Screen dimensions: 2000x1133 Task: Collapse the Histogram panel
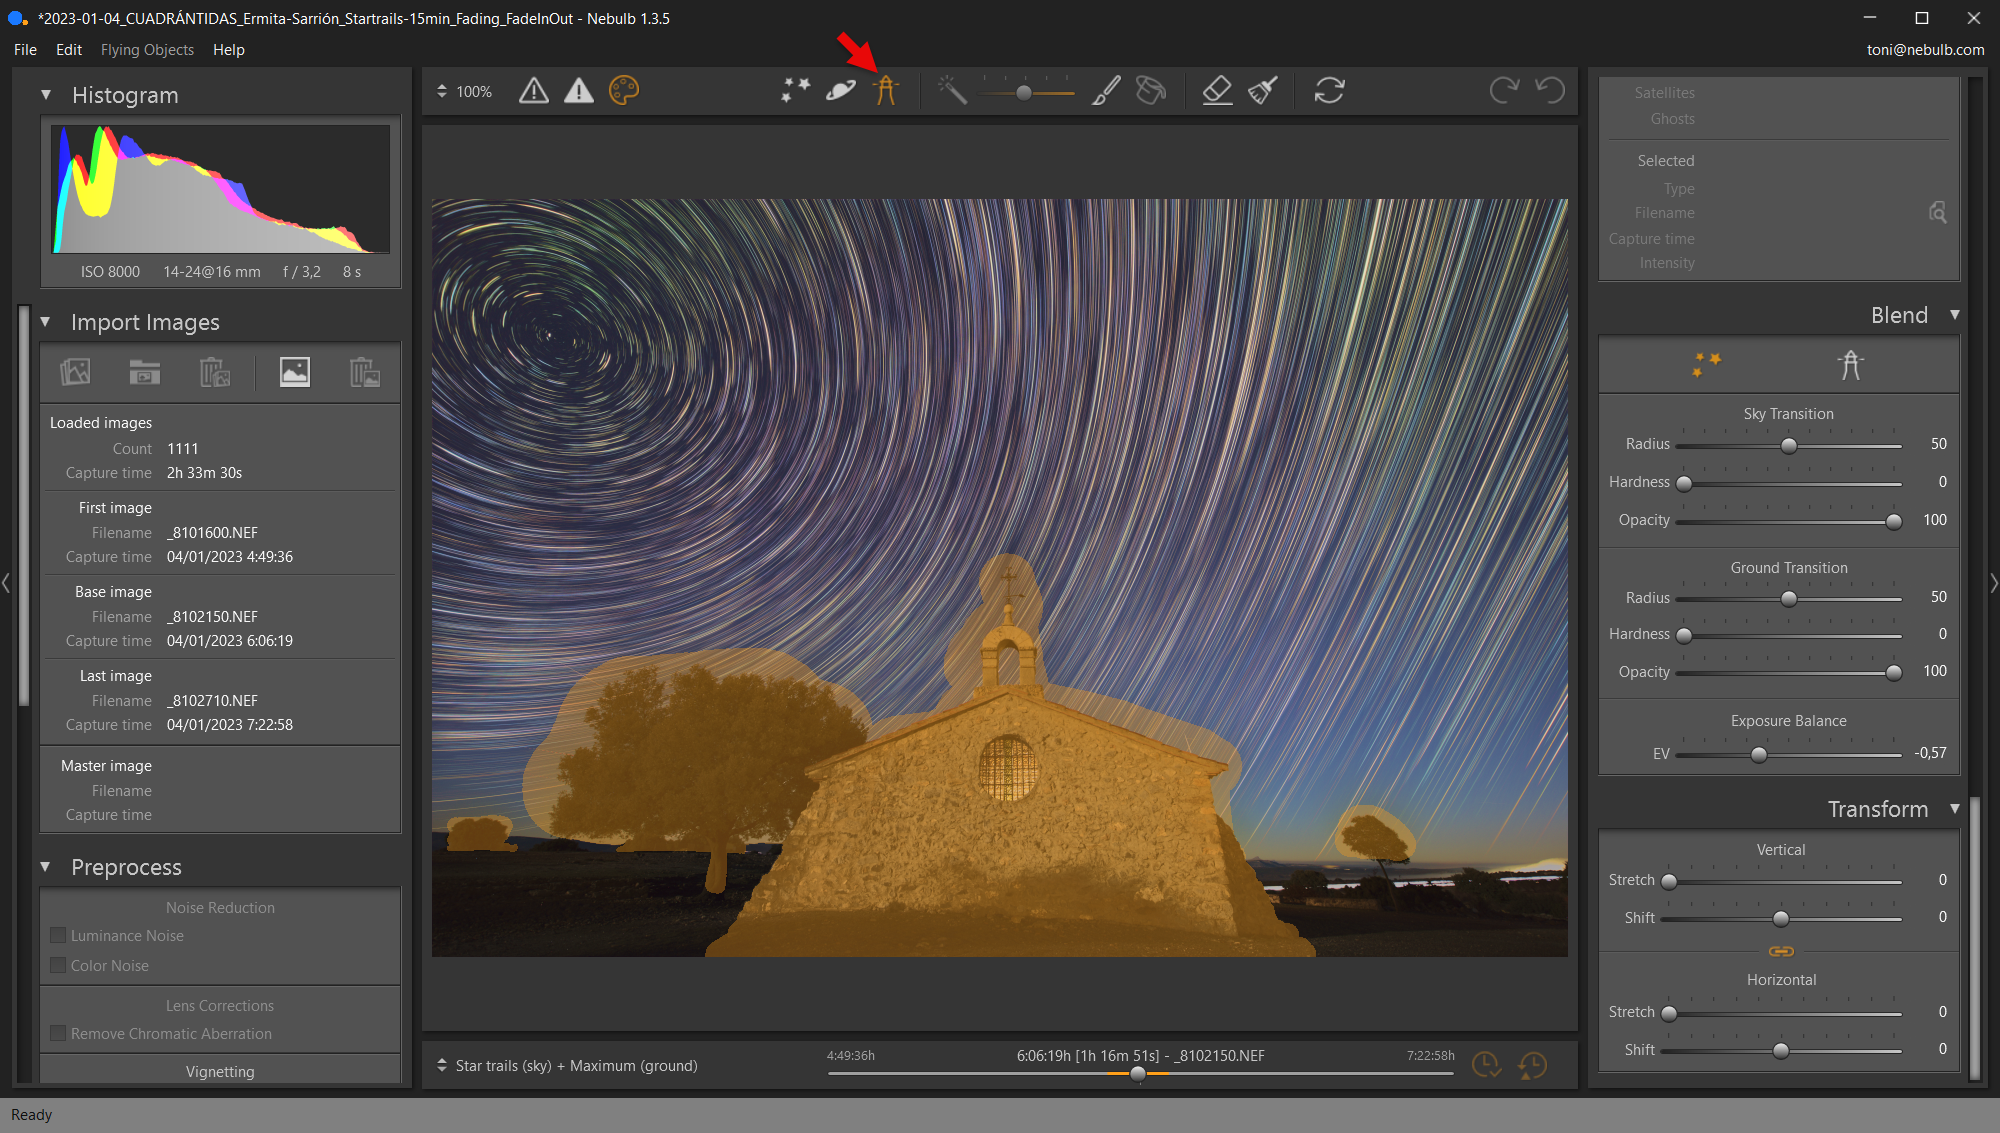(46, 95)
